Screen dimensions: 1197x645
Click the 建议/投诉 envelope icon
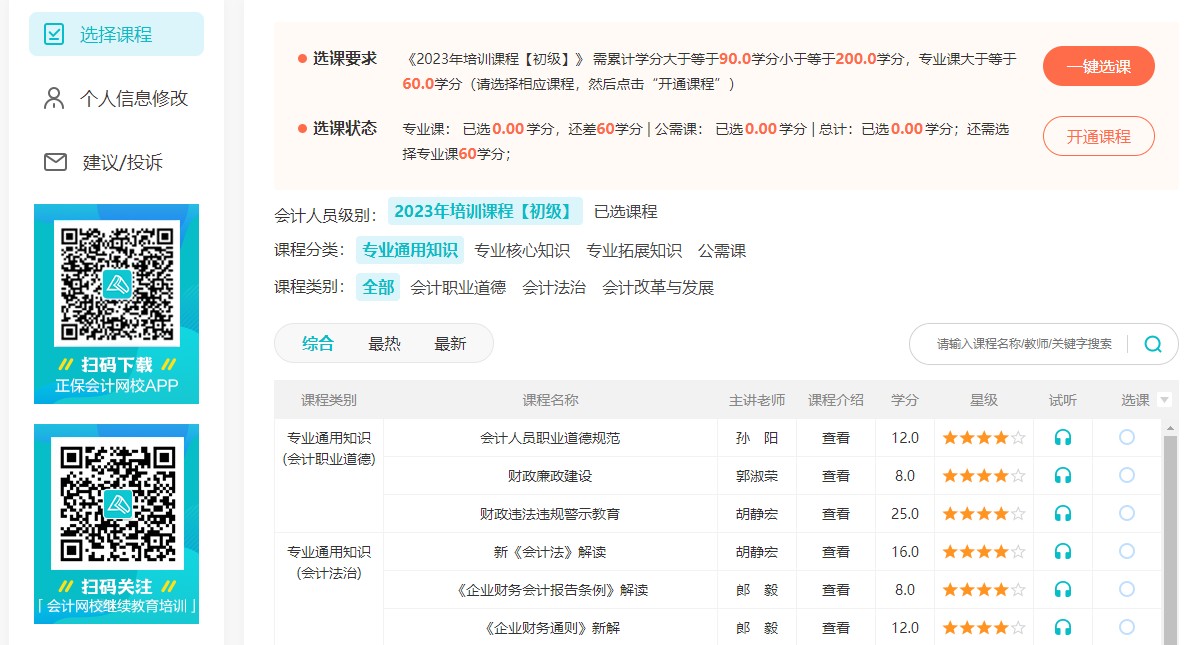55,162
